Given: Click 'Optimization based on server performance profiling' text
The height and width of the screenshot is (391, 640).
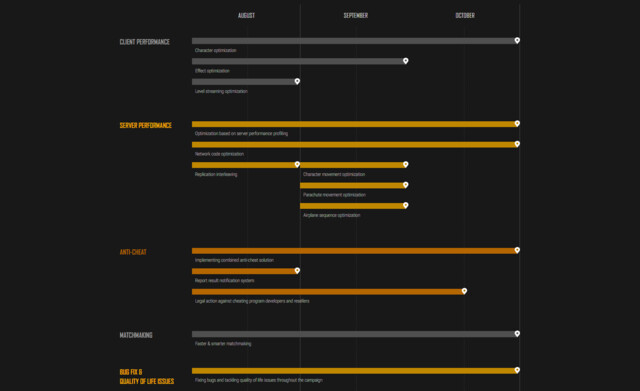Looking at the screenshot, I should [x=241, y=133].
